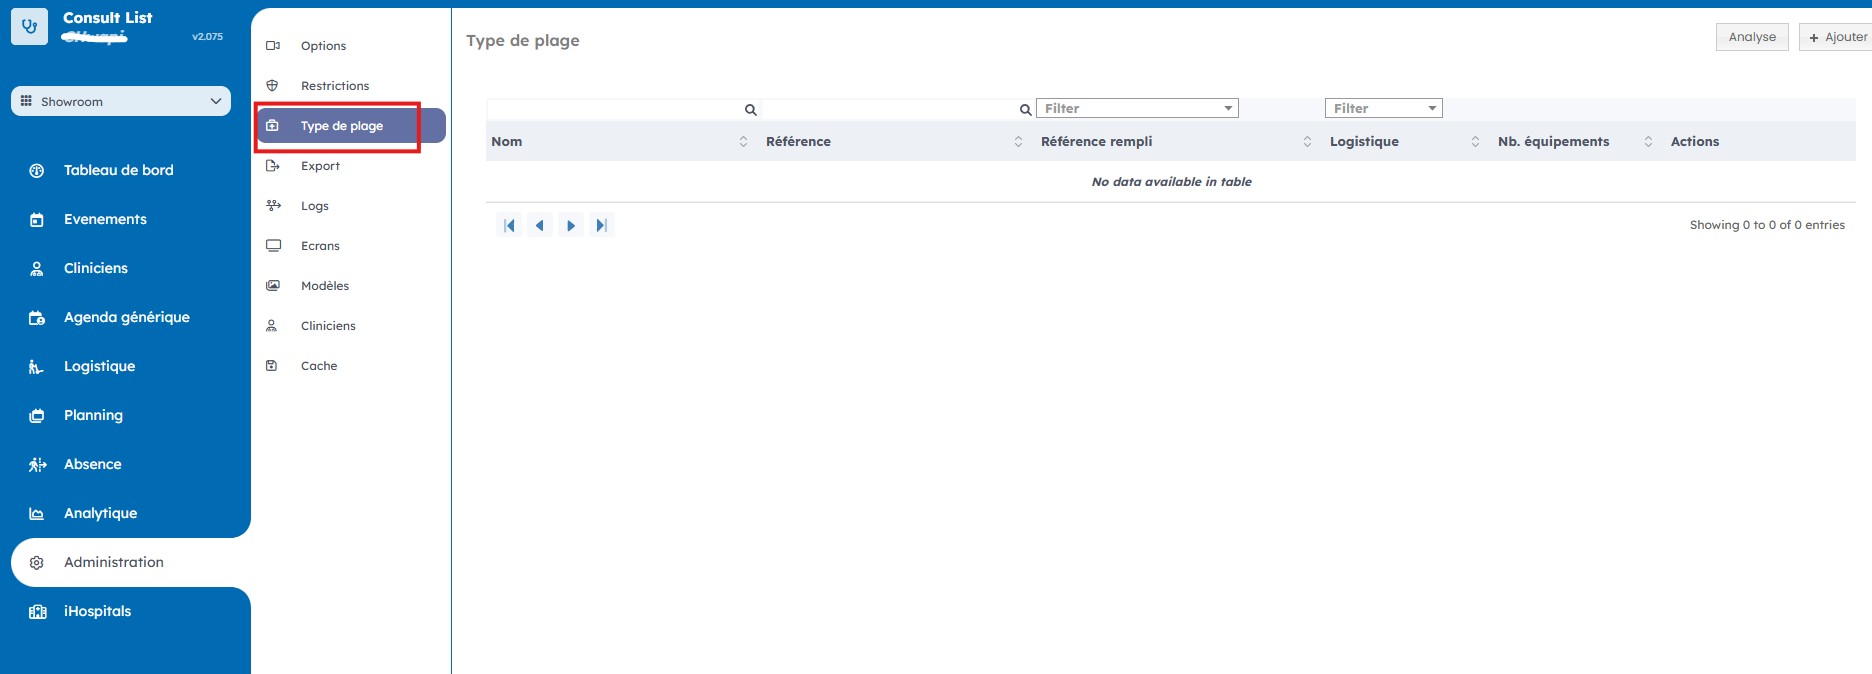Viewport: 1872px width, 674px height.
Task: Open Tableau de bord from sidebar
Action: [118, 170]
